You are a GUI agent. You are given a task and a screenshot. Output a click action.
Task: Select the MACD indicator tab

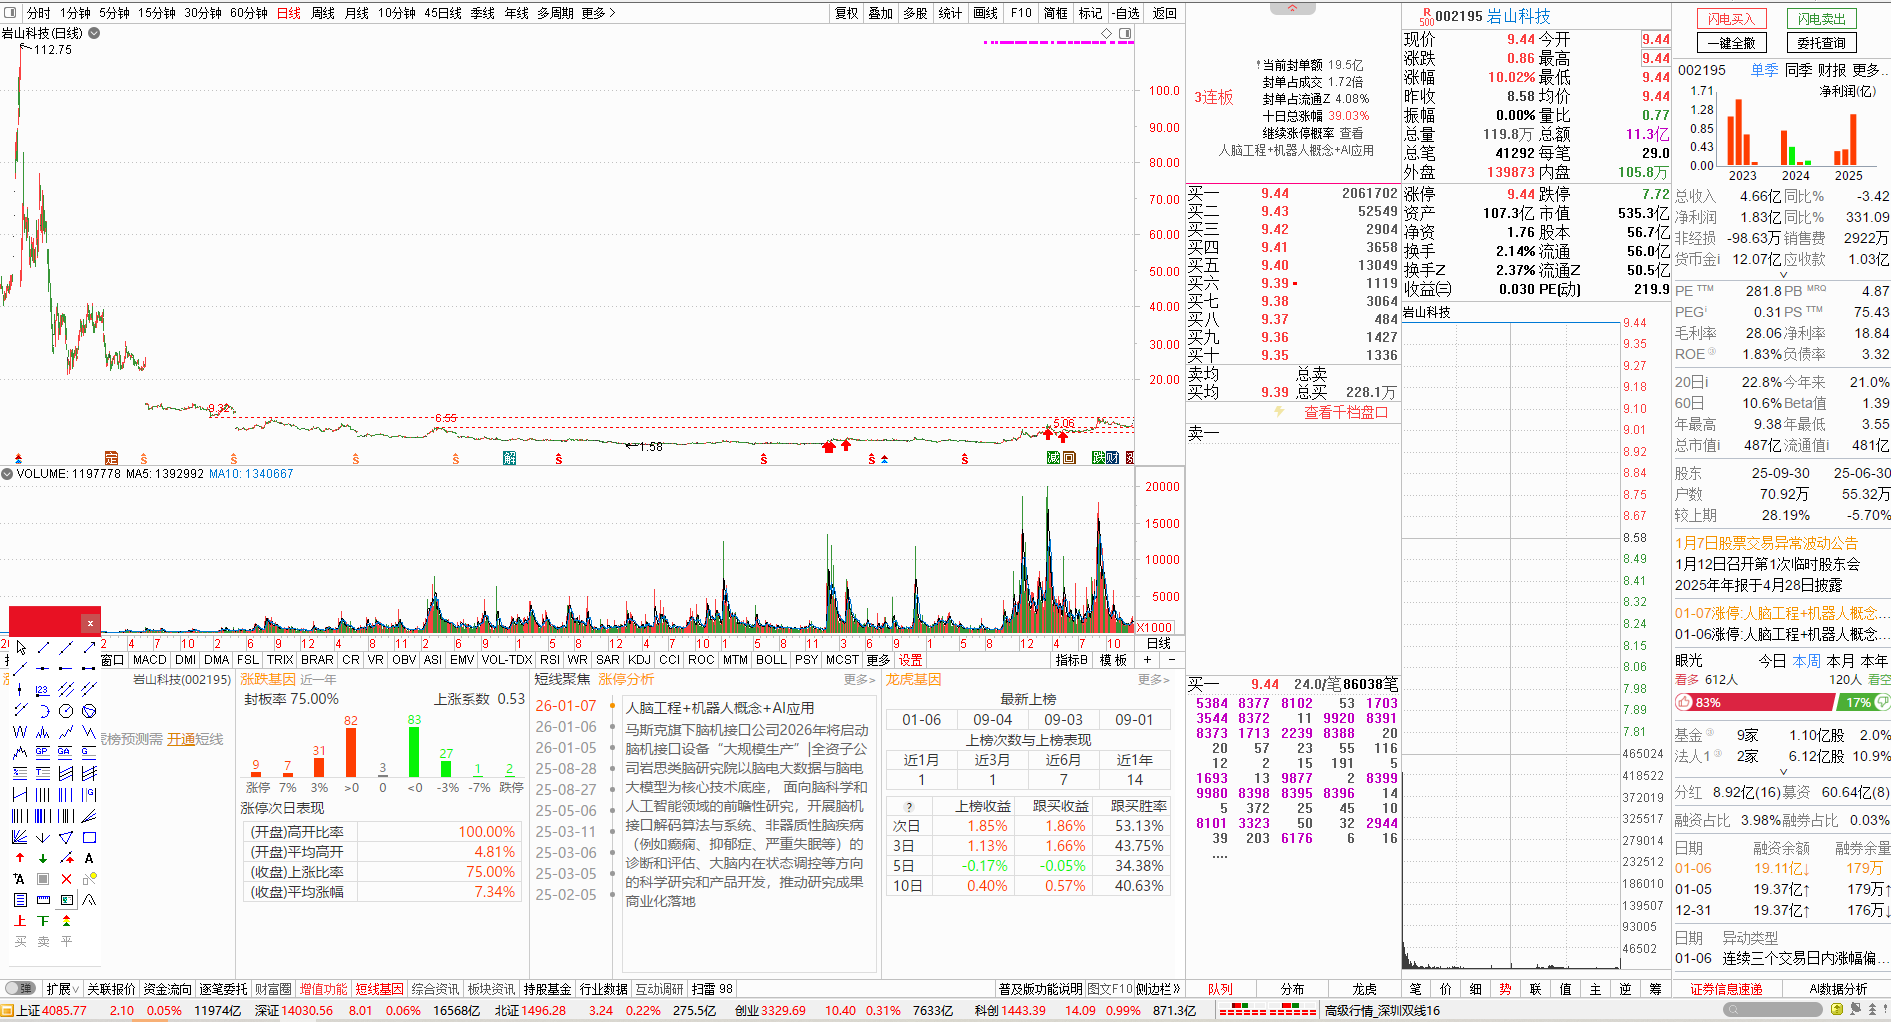pos(149,660)
